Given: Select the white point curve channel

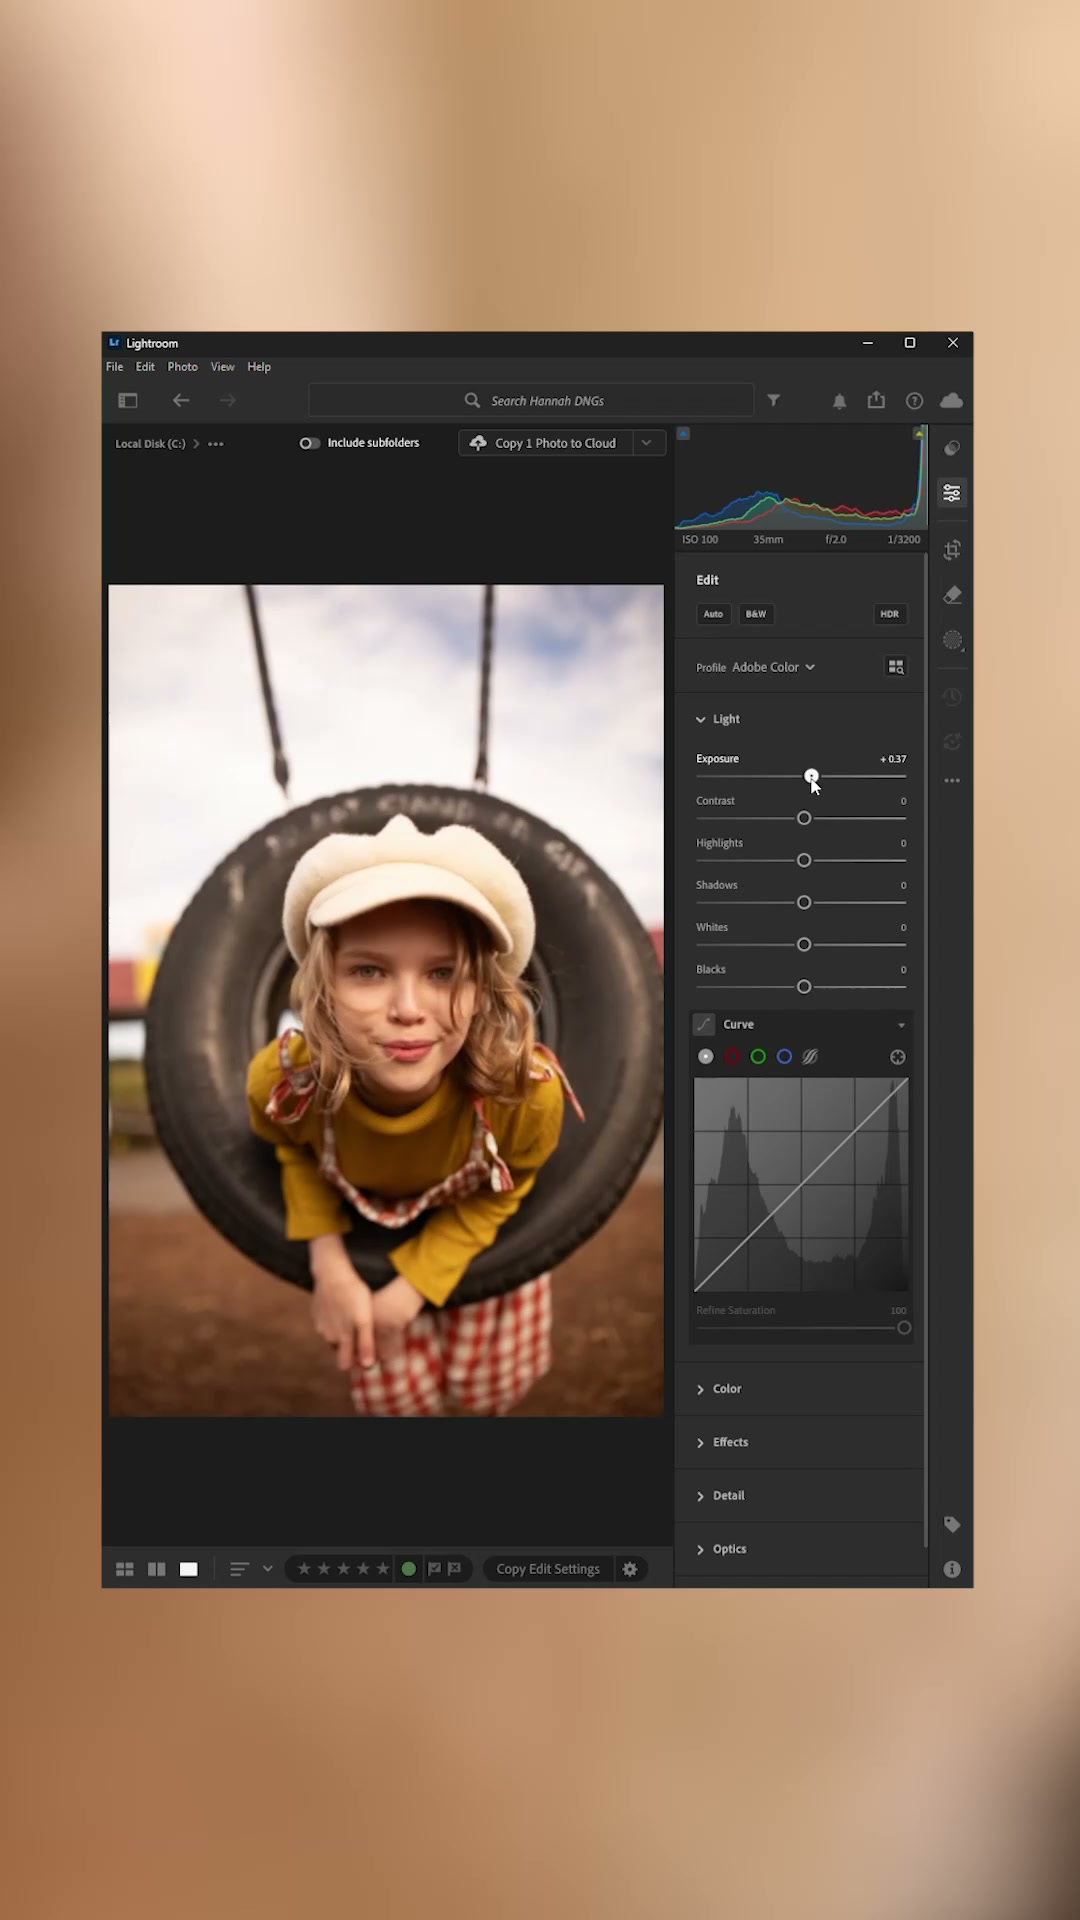Looking at the screenshot, I should coord(706,1057).
